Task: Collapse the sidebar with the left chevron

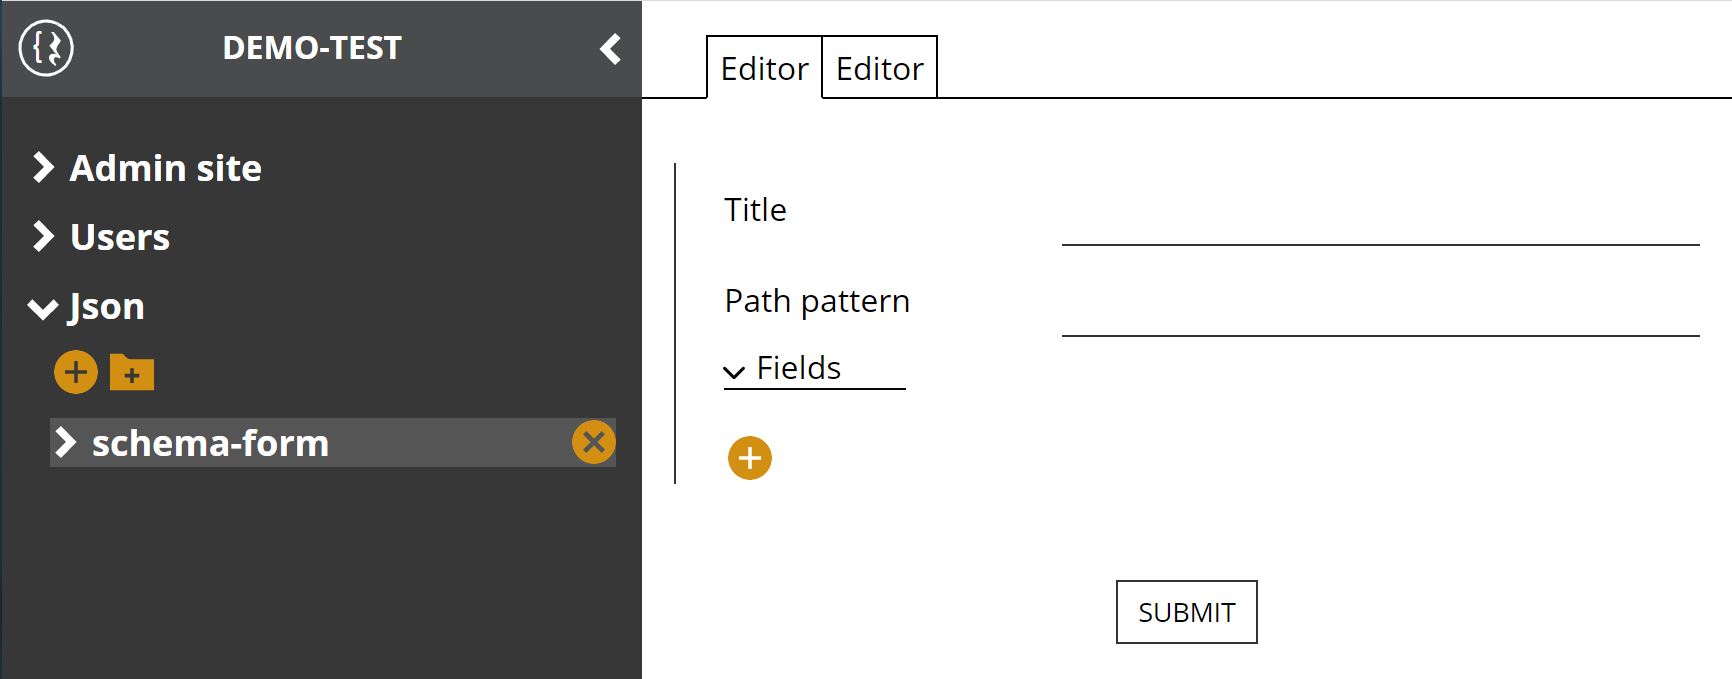Action: pos(610,48)
